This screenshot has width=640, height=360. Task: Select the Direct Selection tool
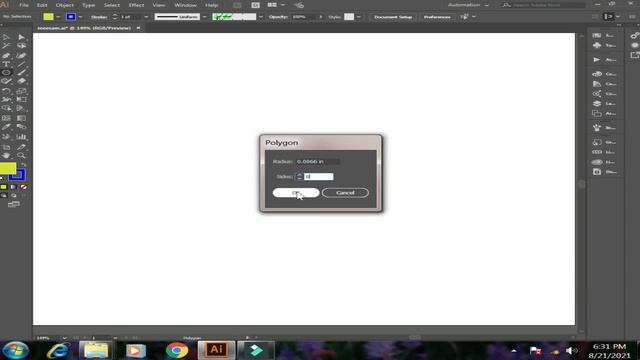(x=21, y=37)
